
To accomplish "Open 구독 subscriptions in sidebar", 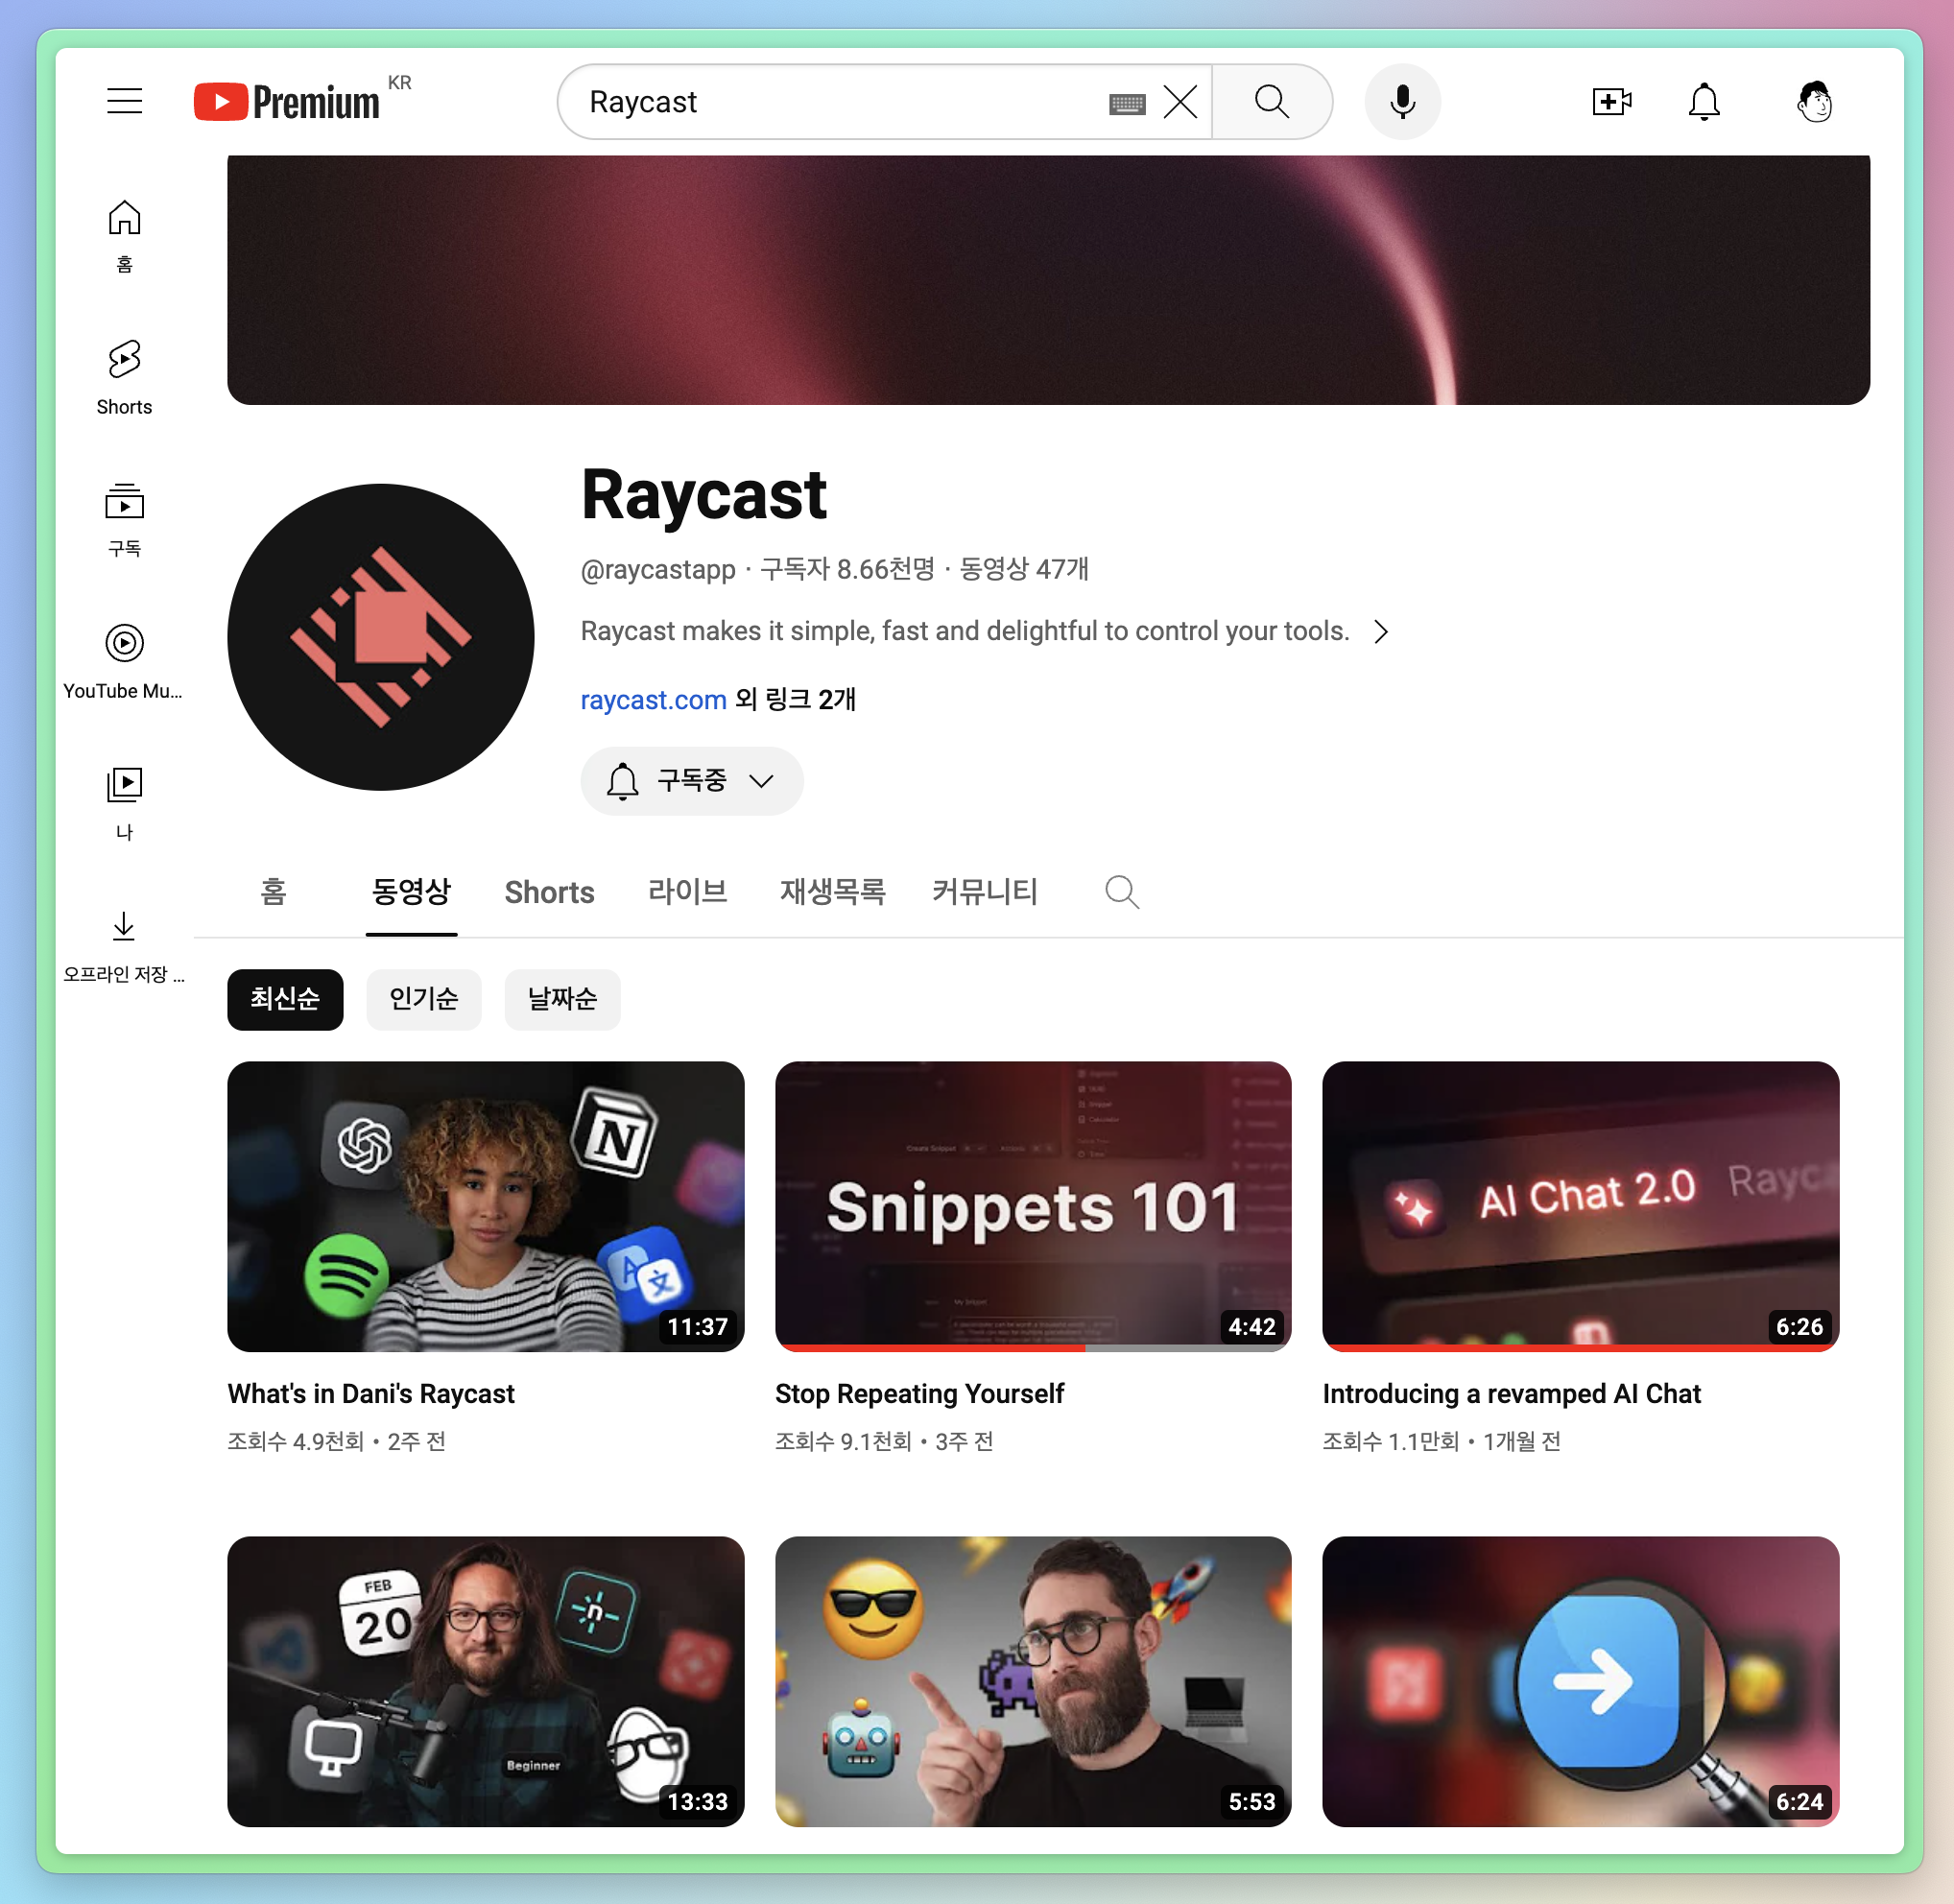I will pos(124,519).
